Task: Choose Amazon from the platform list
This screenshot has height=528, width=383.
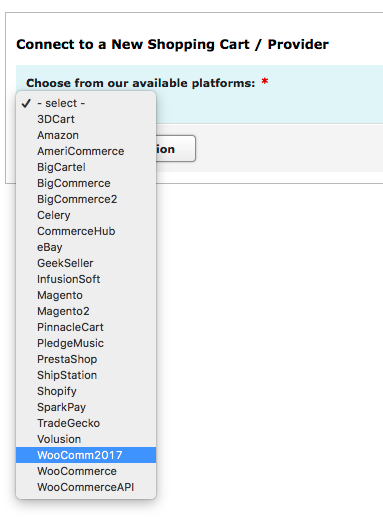Action: [86, 135]
